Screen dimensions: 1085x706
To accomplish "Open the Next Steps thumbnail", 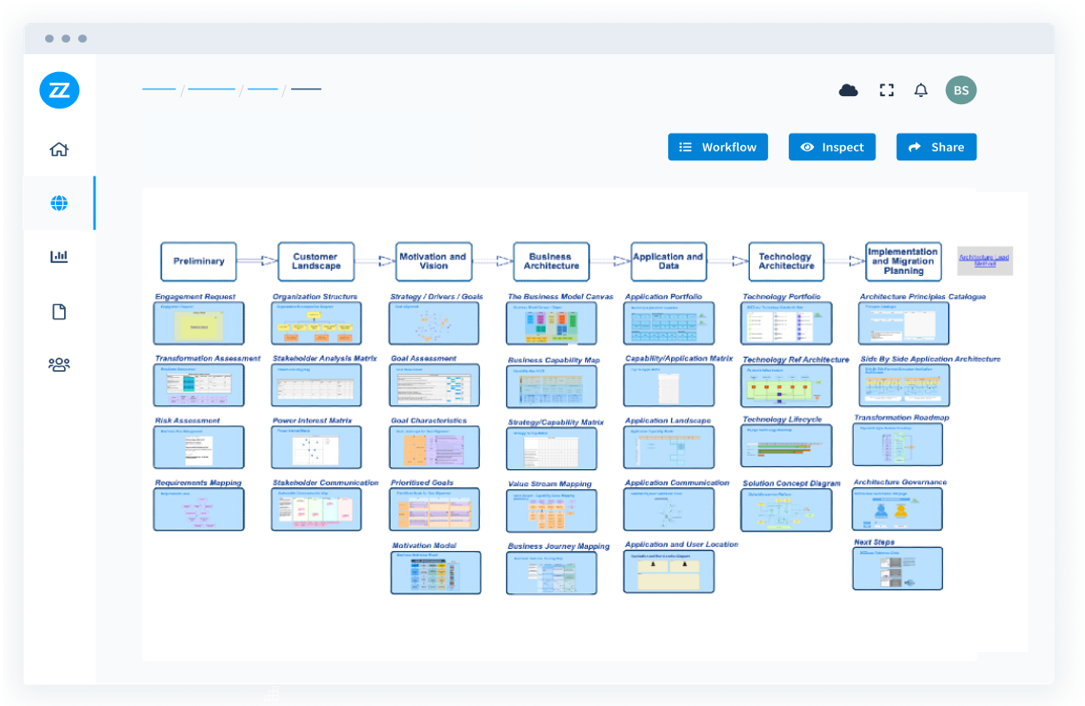I will pyautogui.click(x=897, y=568).
